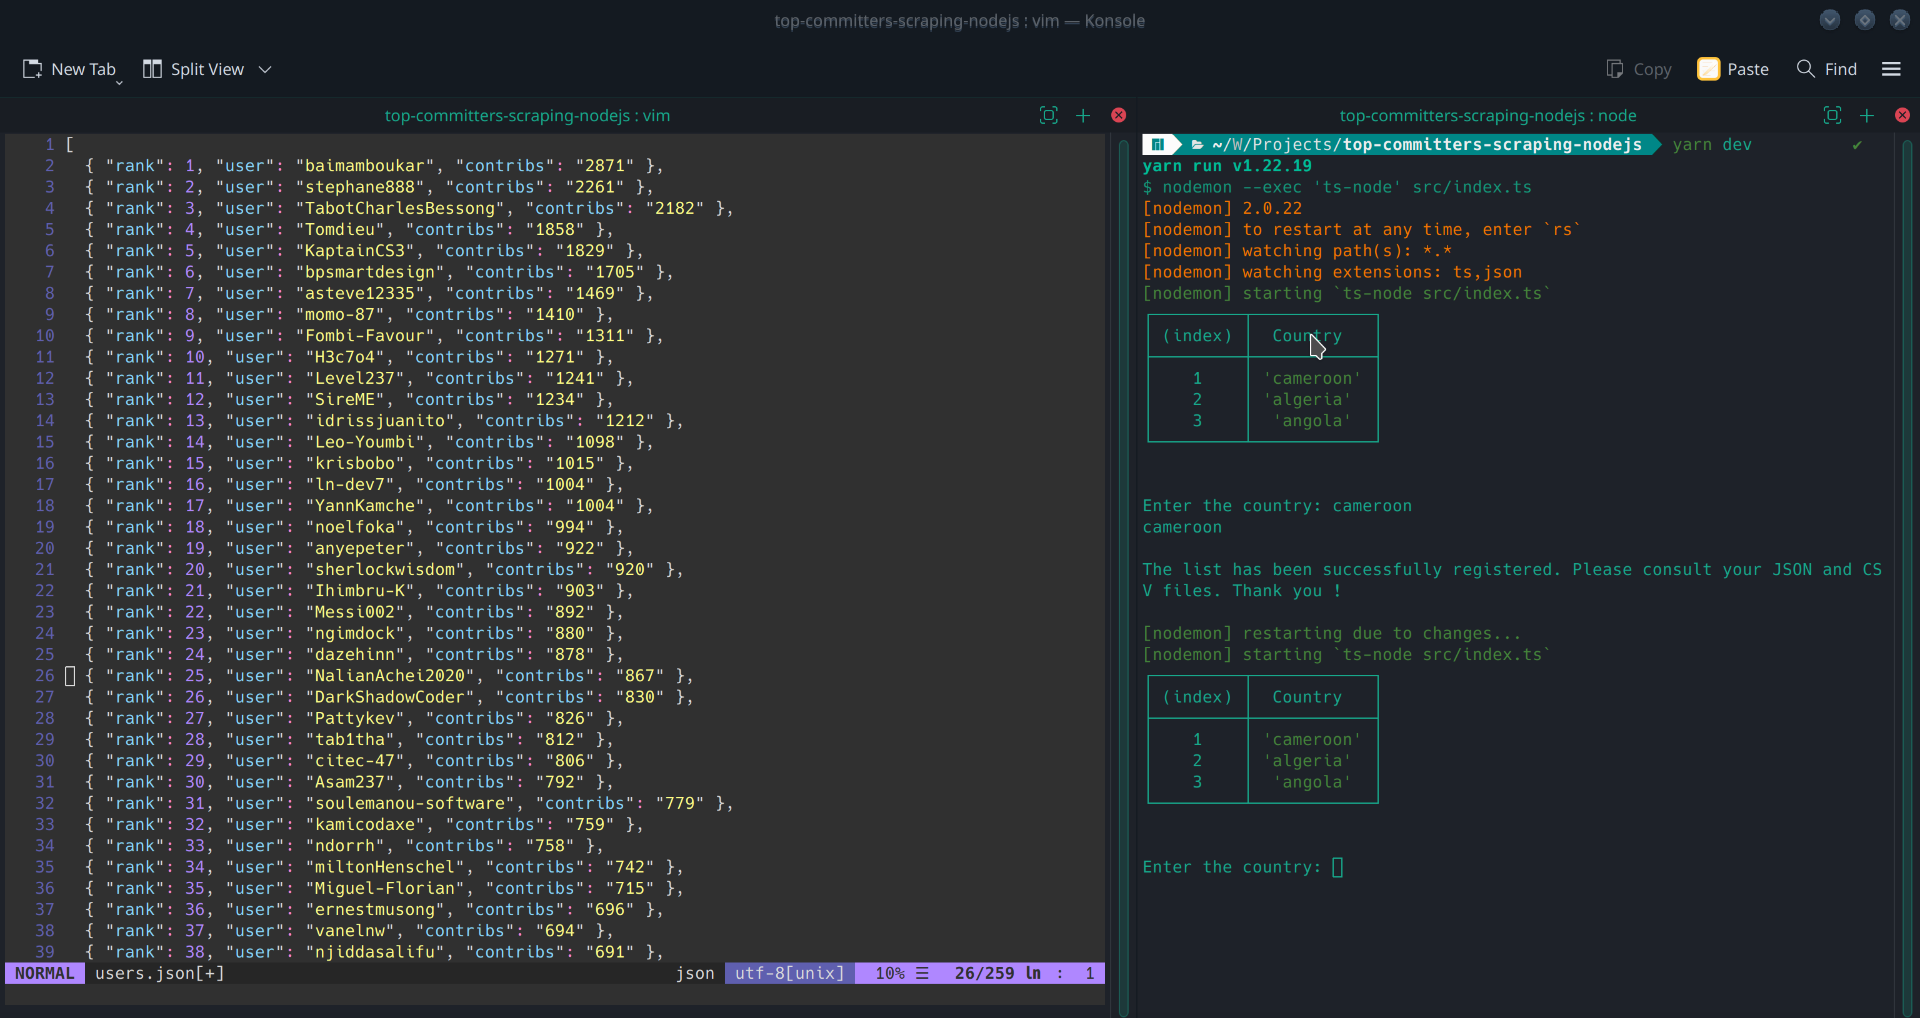Maximize the node pane with its expand icon
This screenshot has height=1018, width=1920.
click(x=1832, y=115)
